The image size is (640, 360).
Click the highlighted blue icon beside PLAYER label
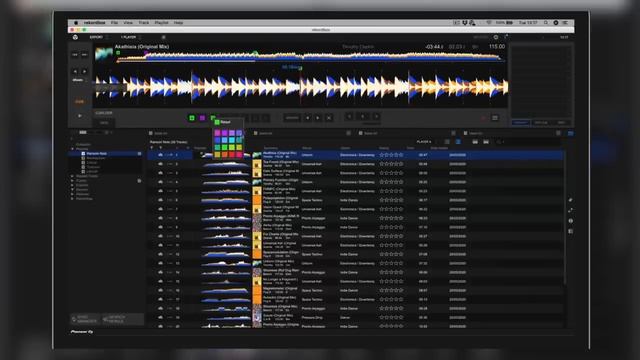click(458, 142)
